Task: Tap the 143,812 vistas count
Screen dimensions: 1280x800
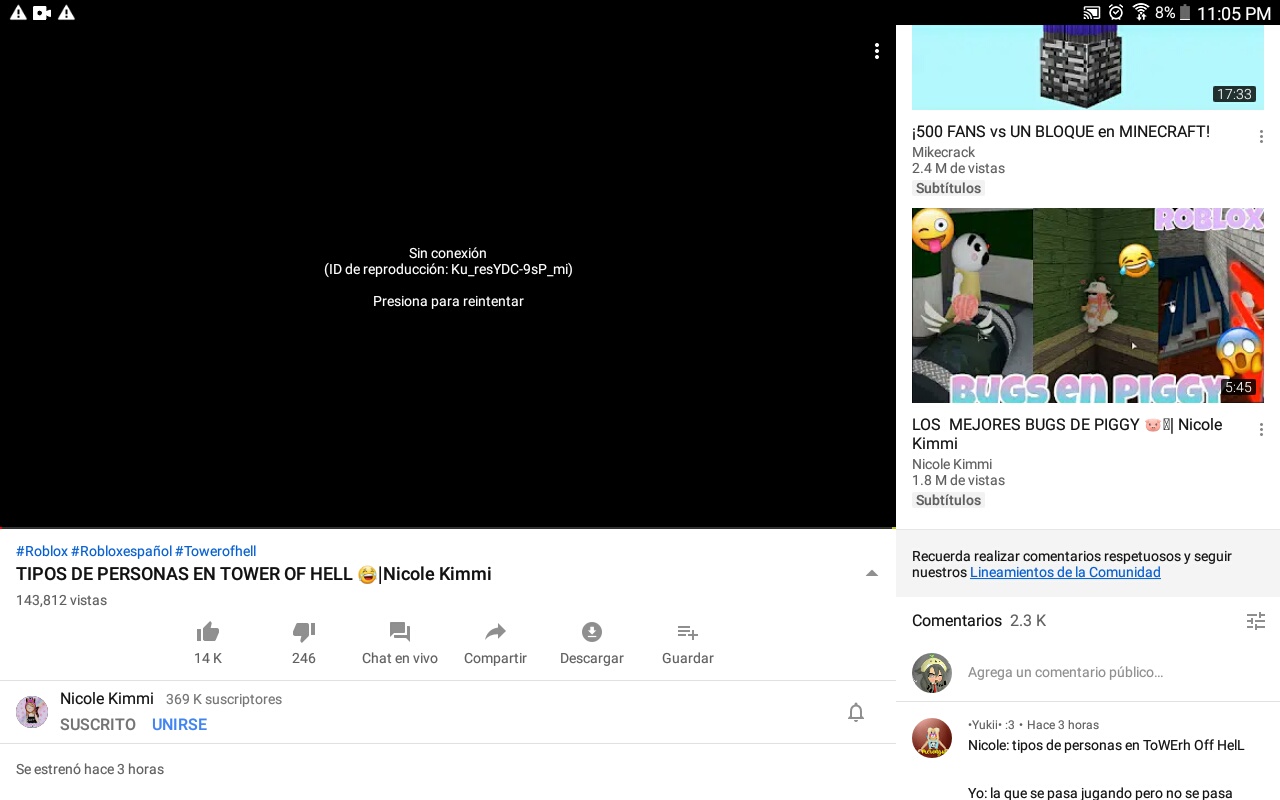Action: pos(61,601)
